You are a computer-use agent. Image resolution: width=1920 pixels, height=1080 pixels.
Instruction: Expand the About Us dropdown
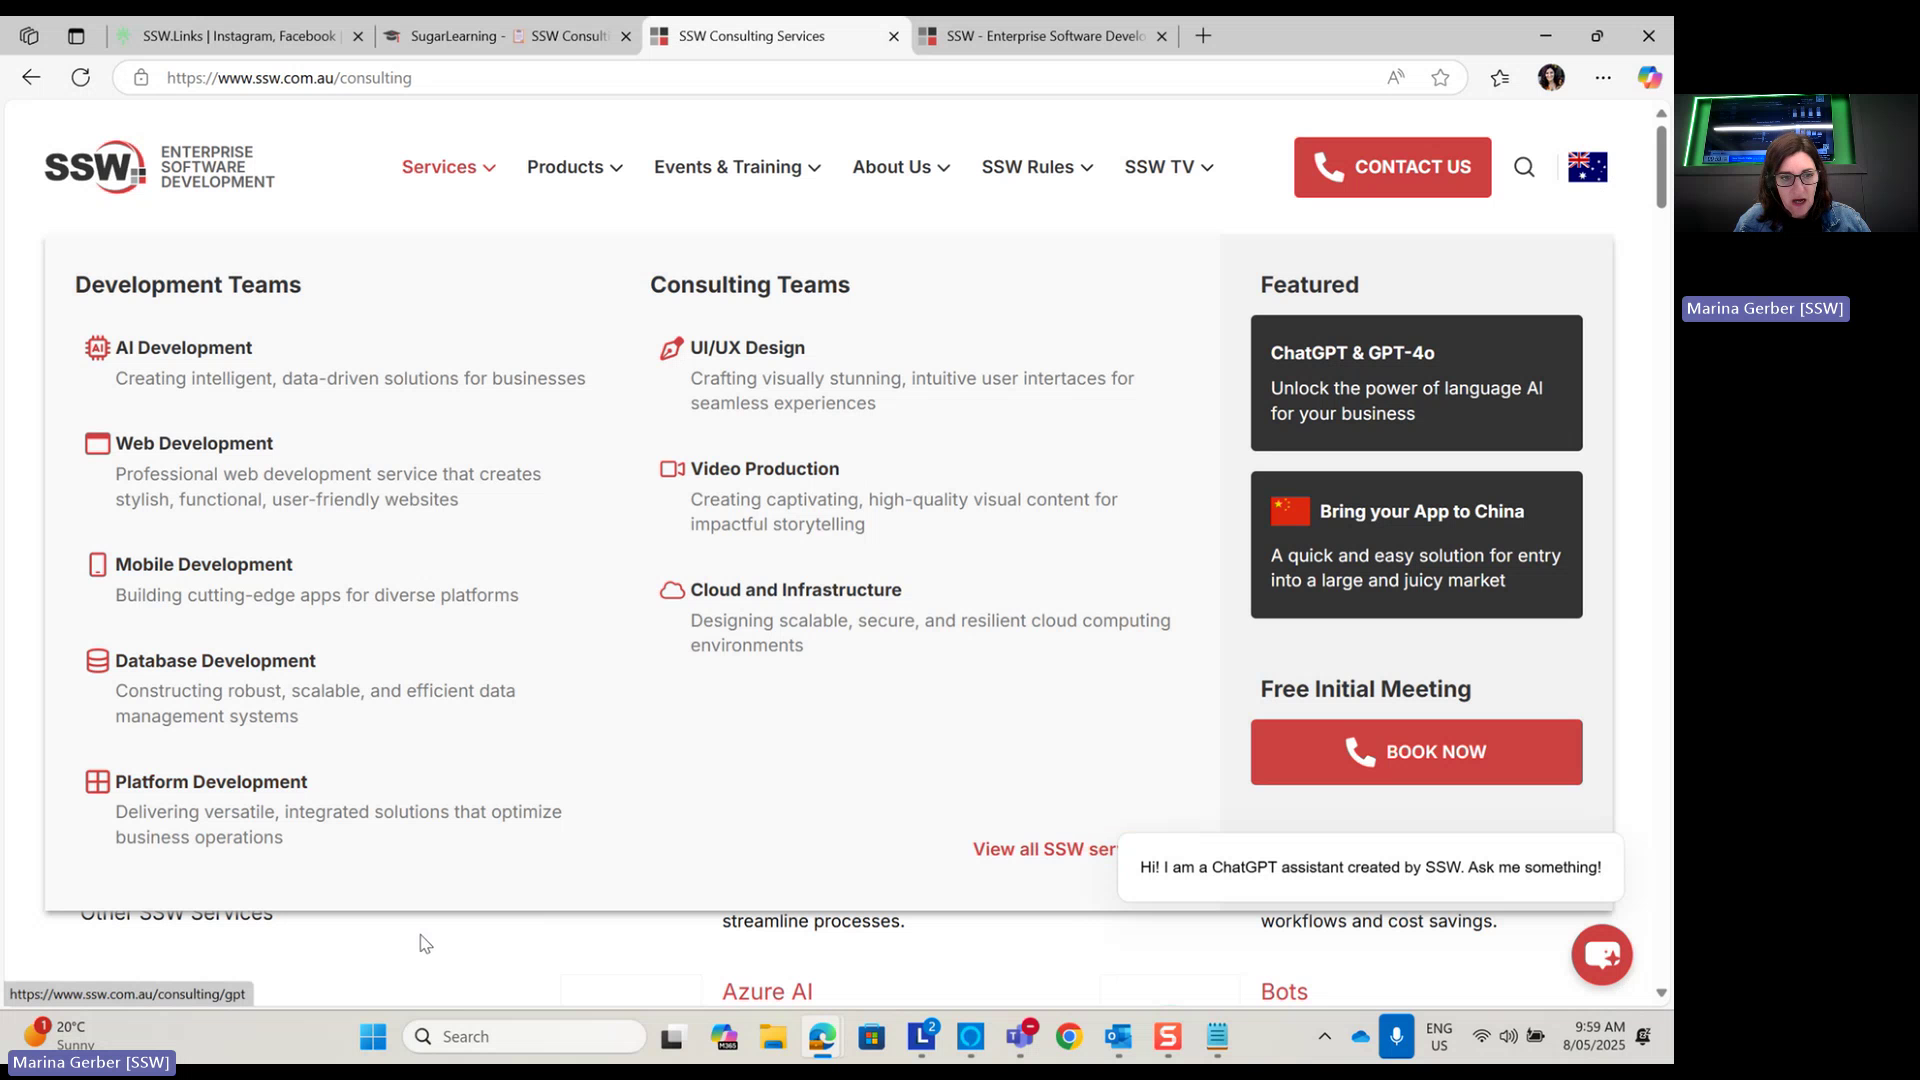tap(901, 167)
